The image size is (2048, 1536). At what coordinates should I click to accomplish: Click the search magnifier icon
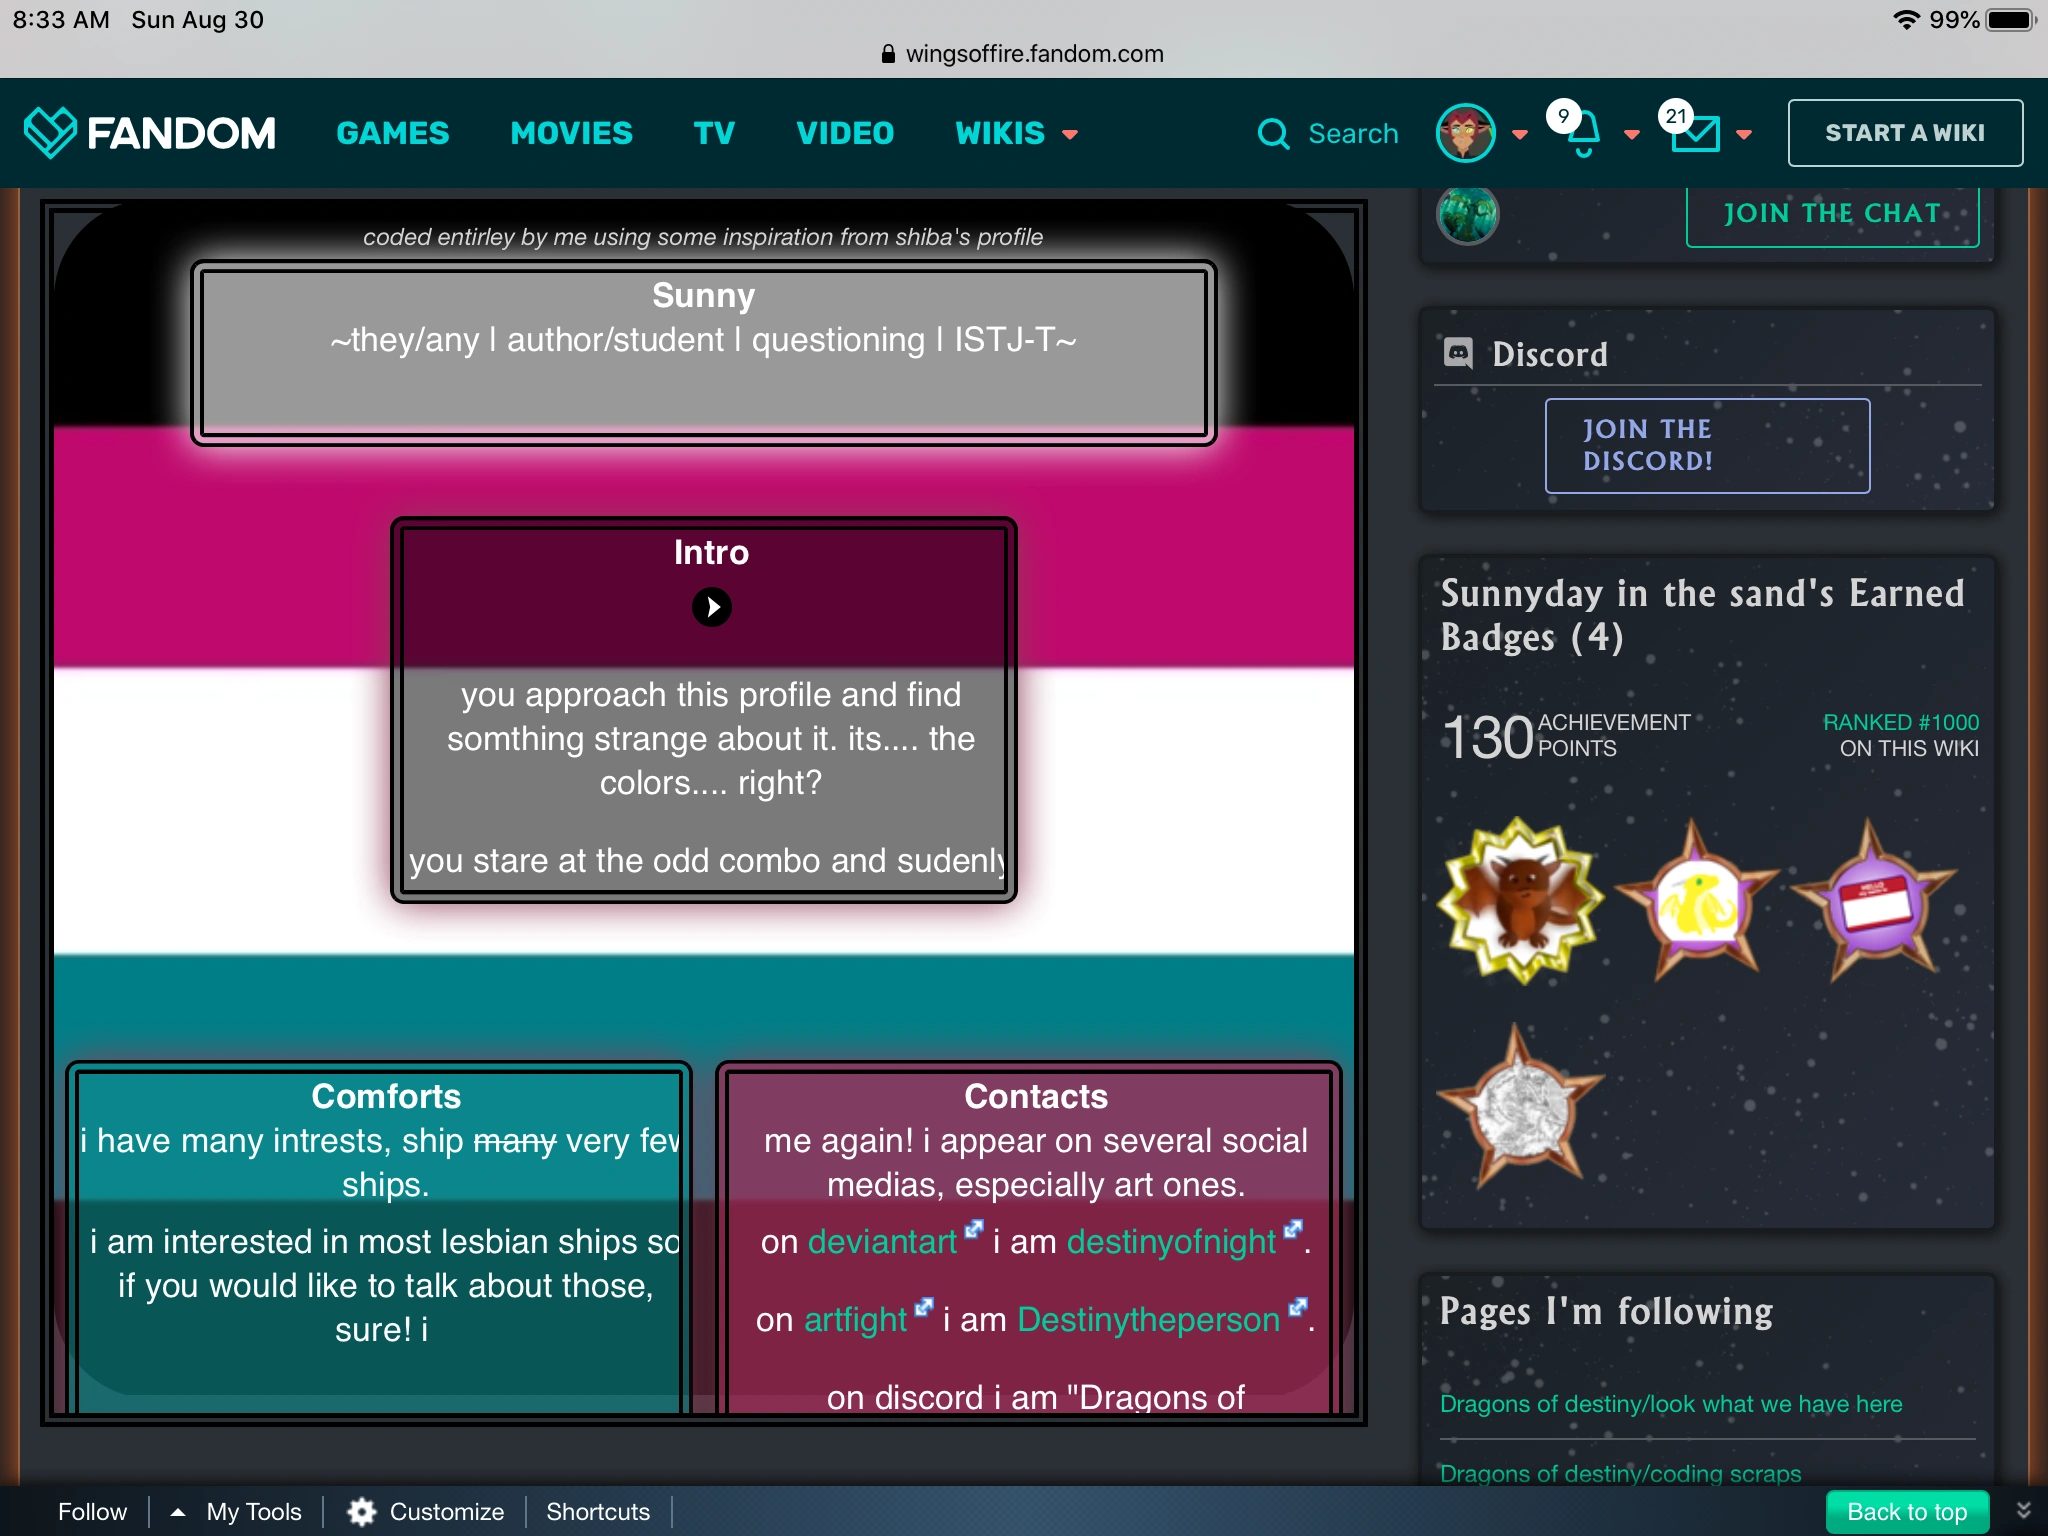[1273, 134]
